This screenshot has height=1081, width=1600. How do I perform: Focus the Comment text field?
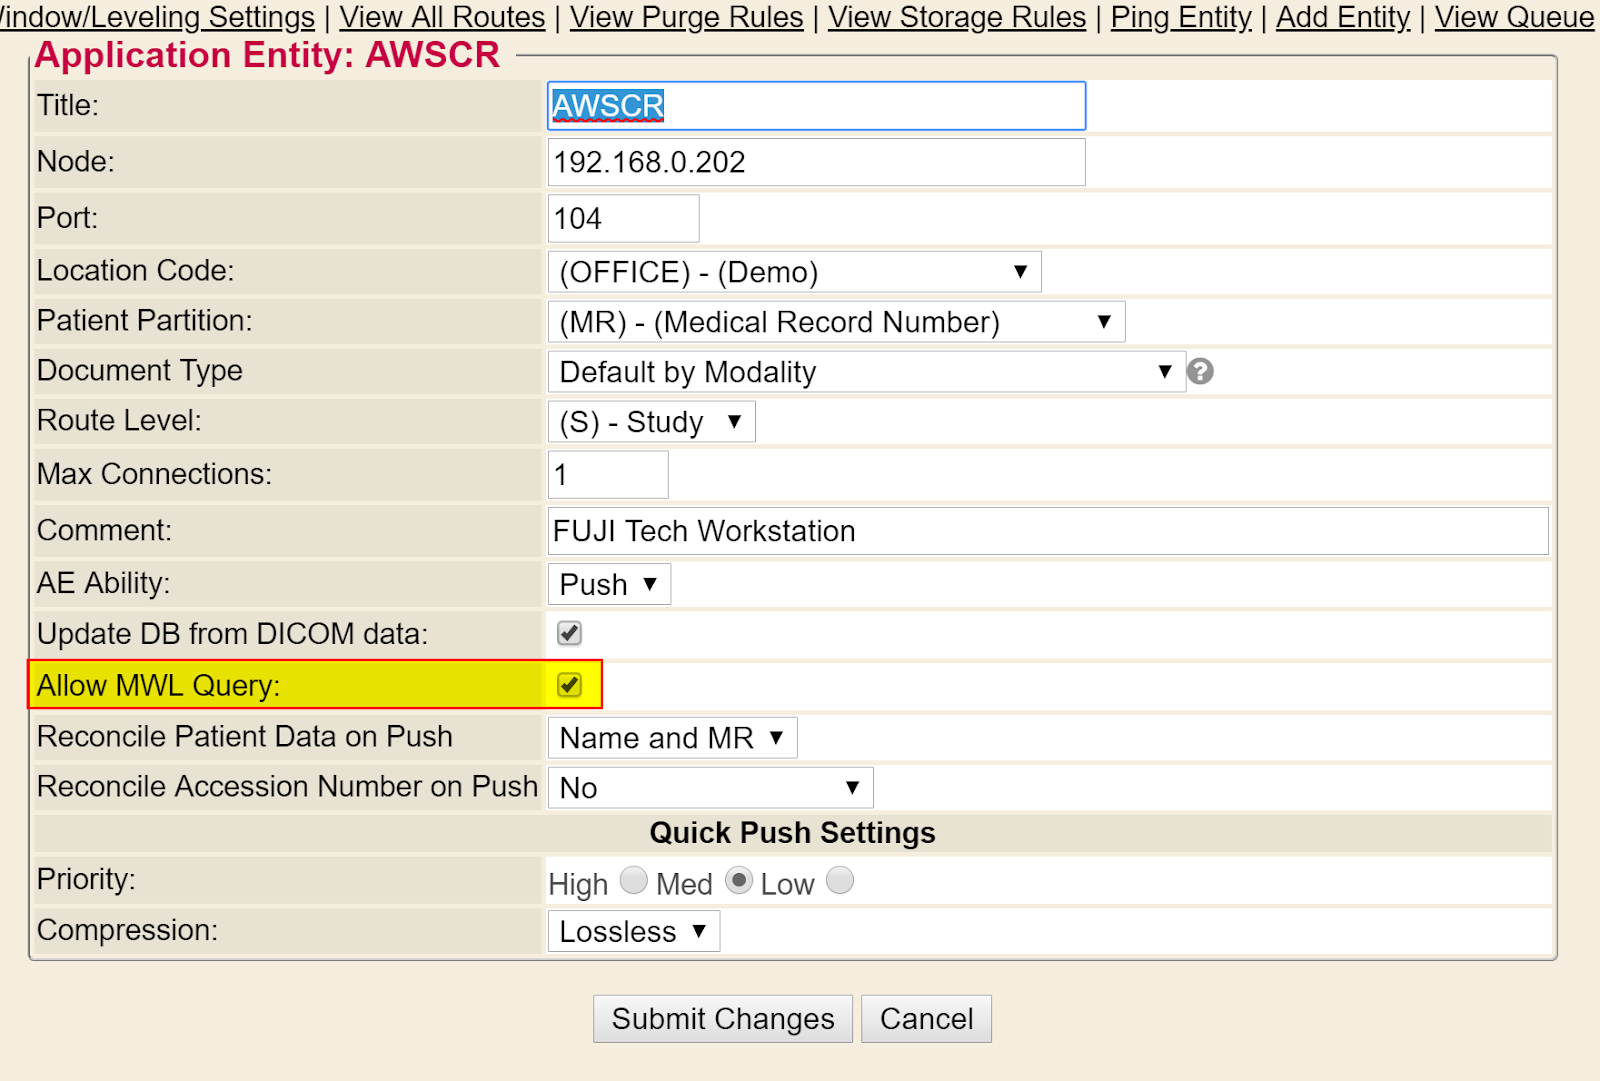click(1048, 531)
